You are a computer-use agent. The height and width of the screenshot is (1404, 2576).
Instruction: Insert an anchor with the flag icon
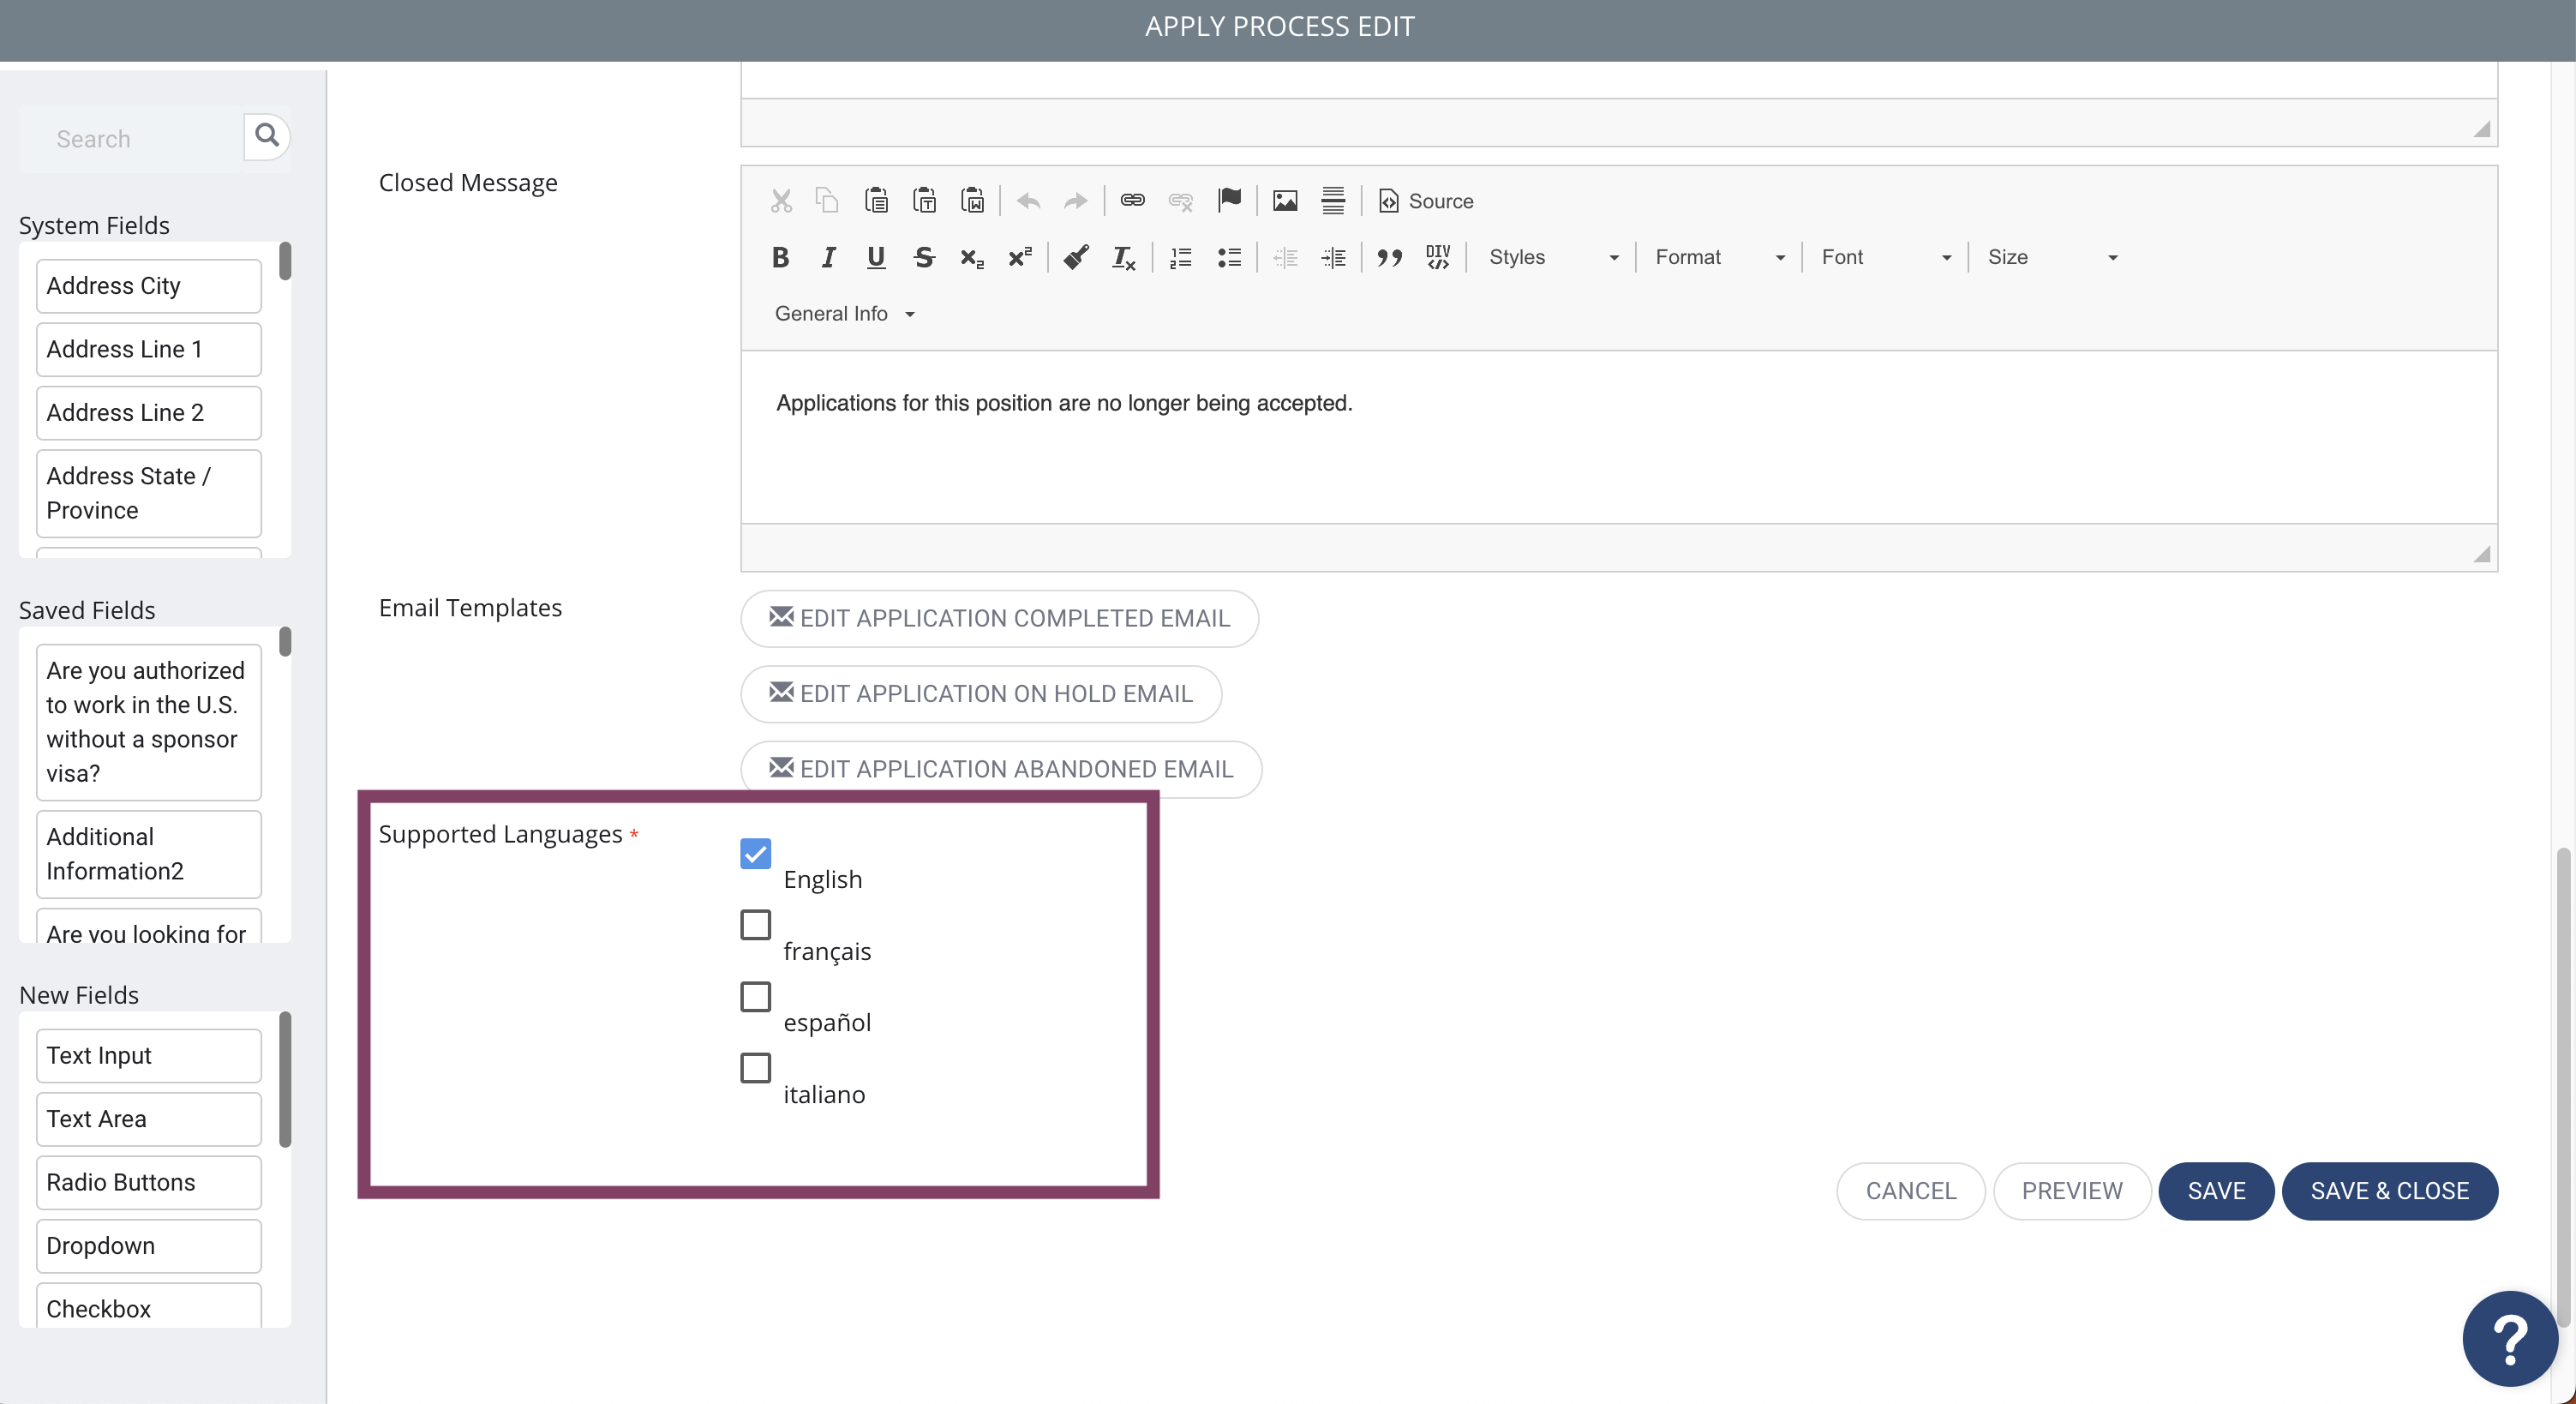[1229, 201]
